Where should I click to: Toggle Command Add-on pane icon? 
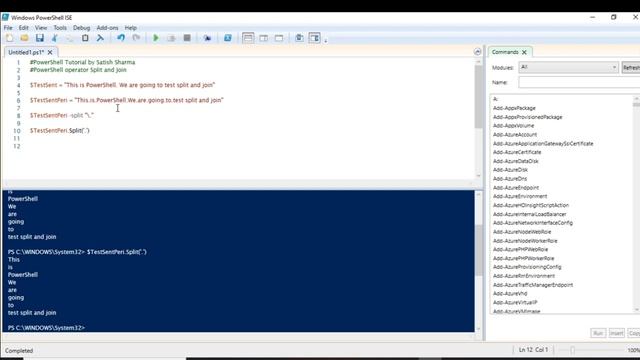click(314, 38)
